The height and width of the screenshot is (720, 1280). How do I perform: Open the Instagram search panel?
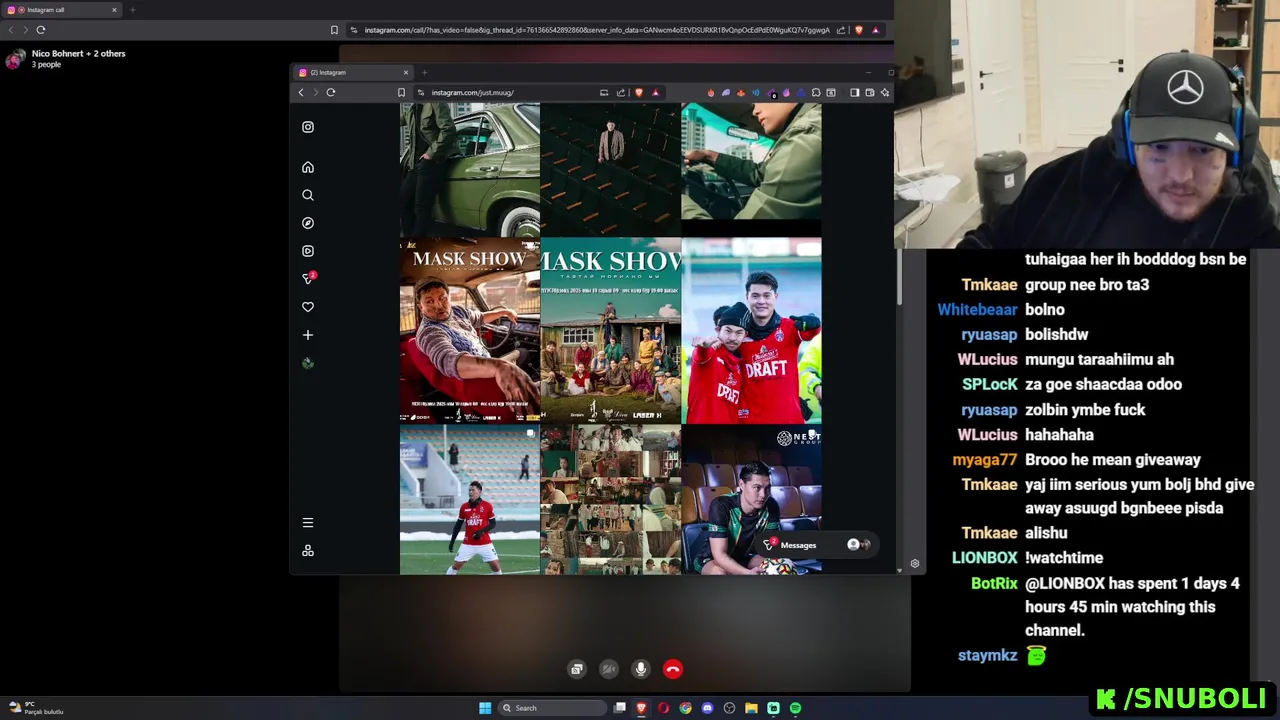click(308, 195)
